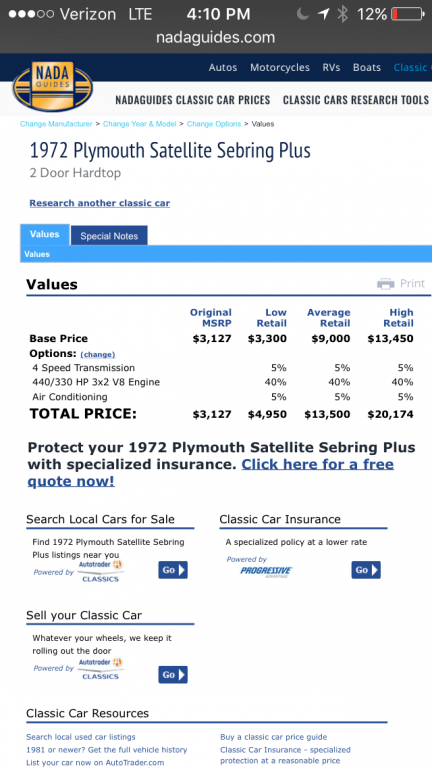The height and width of the screenshot is (768, 432).
Task: Select the Values tab
Action: point(45,234)
